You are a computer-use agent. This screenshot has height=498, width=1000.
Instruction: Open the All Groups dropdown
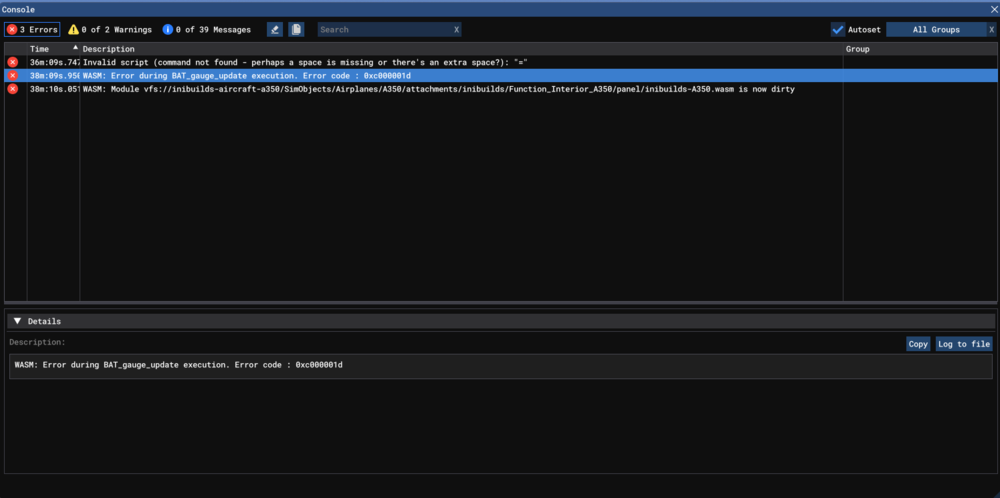pyautogui.click(x=935, y=30)
